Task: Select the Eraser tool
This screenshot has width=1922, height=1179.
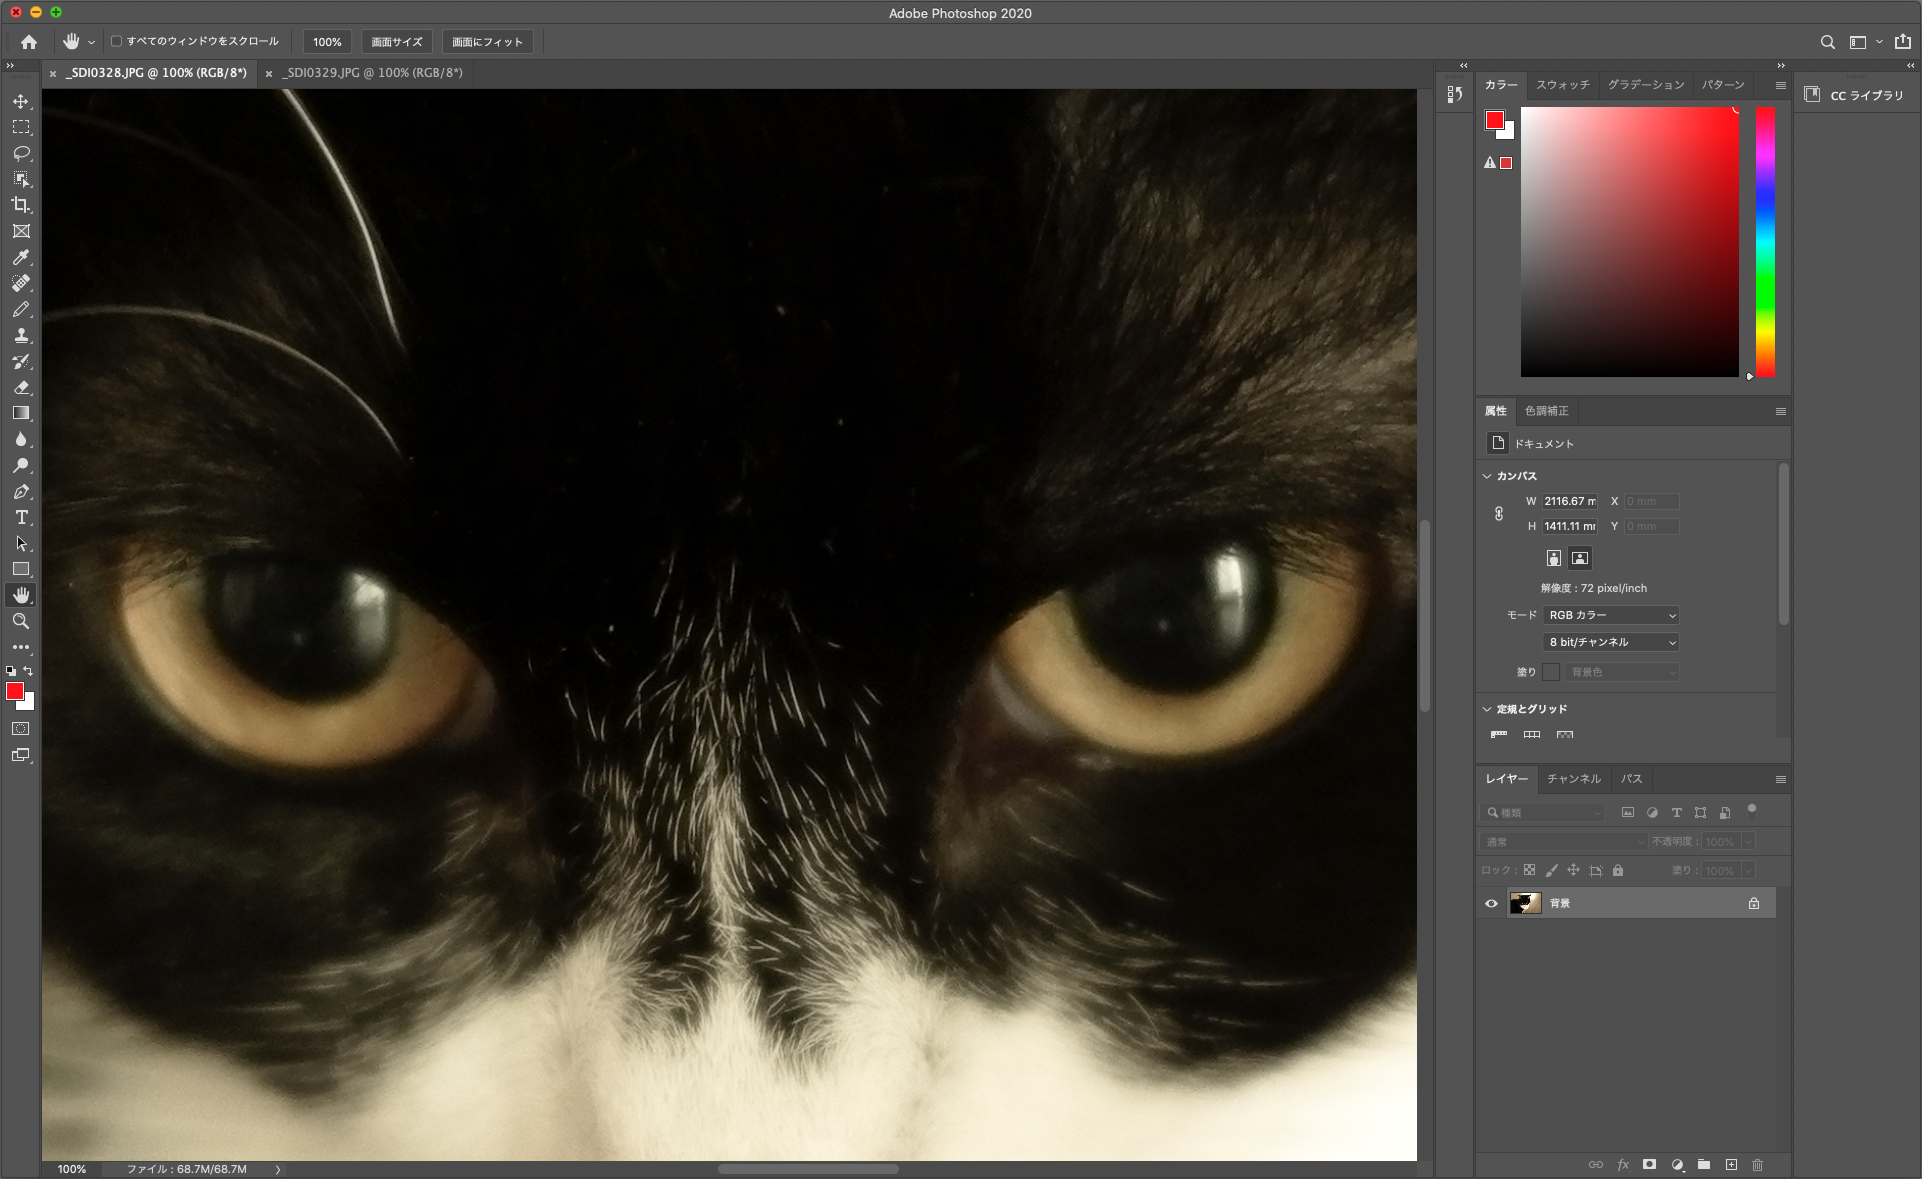Action: [21, 387]
